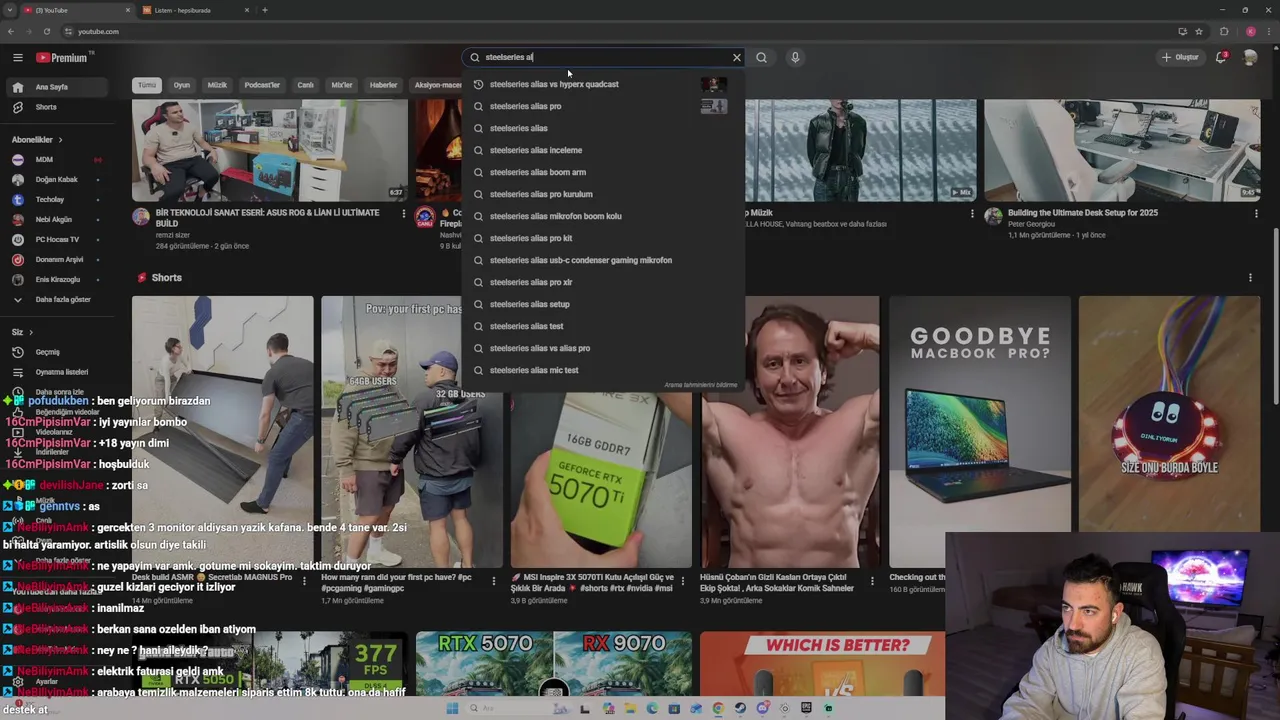This screenshot has width=1280, height=720.
Task: Select the Mix'ler filter chip
Action: click(x=342, y=85)
